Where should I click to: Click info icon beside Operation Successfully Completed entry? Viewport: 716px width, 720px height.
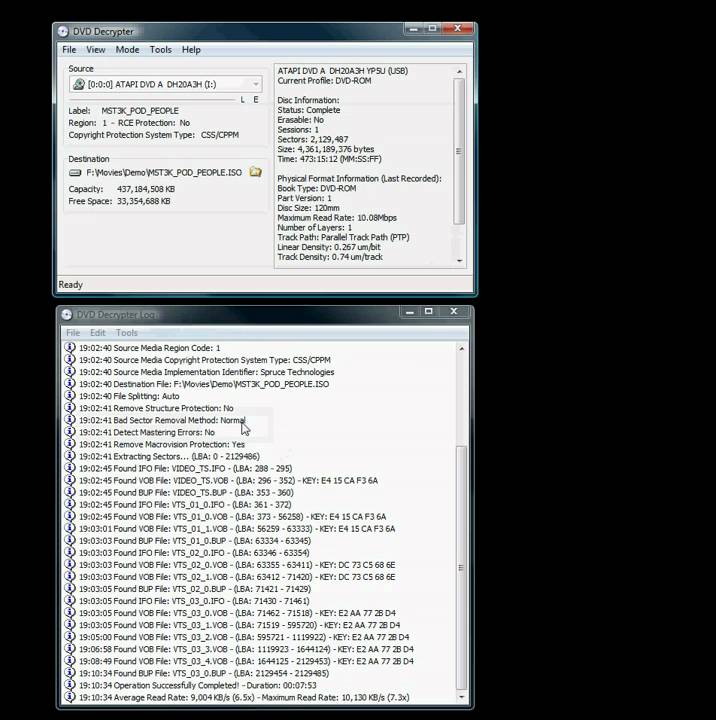70,685
